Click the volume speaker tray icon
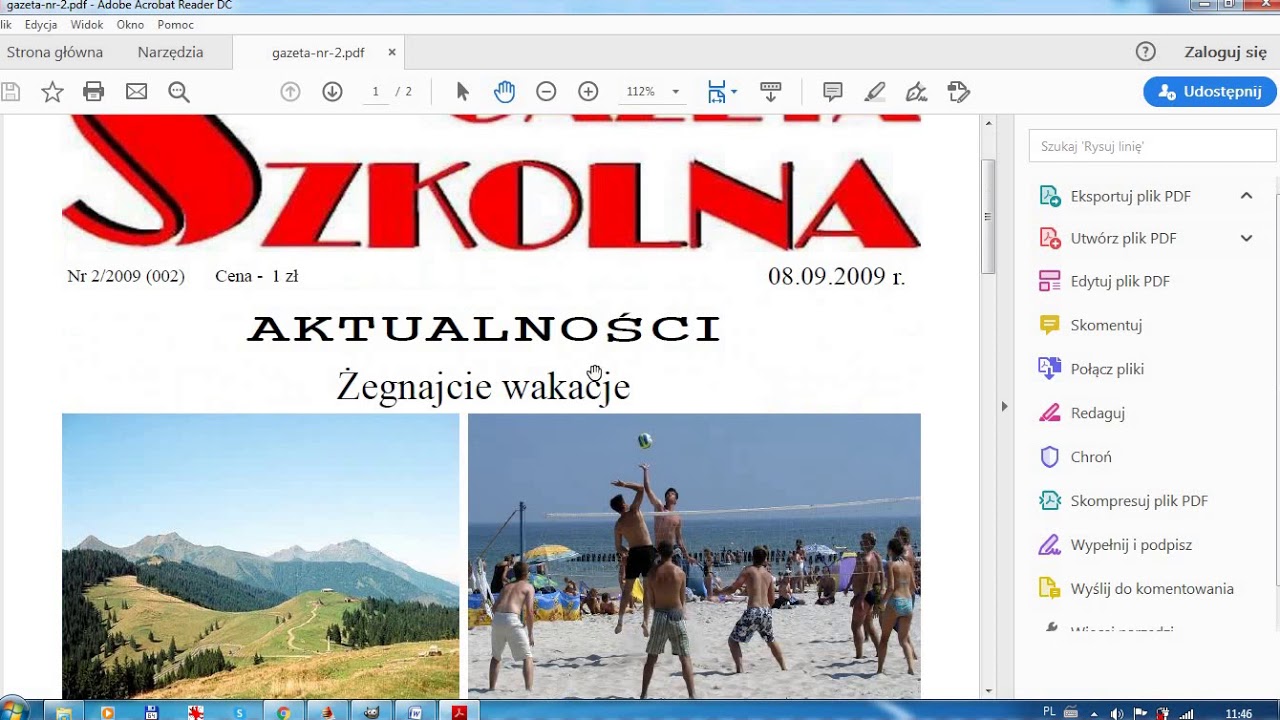 1117,713
